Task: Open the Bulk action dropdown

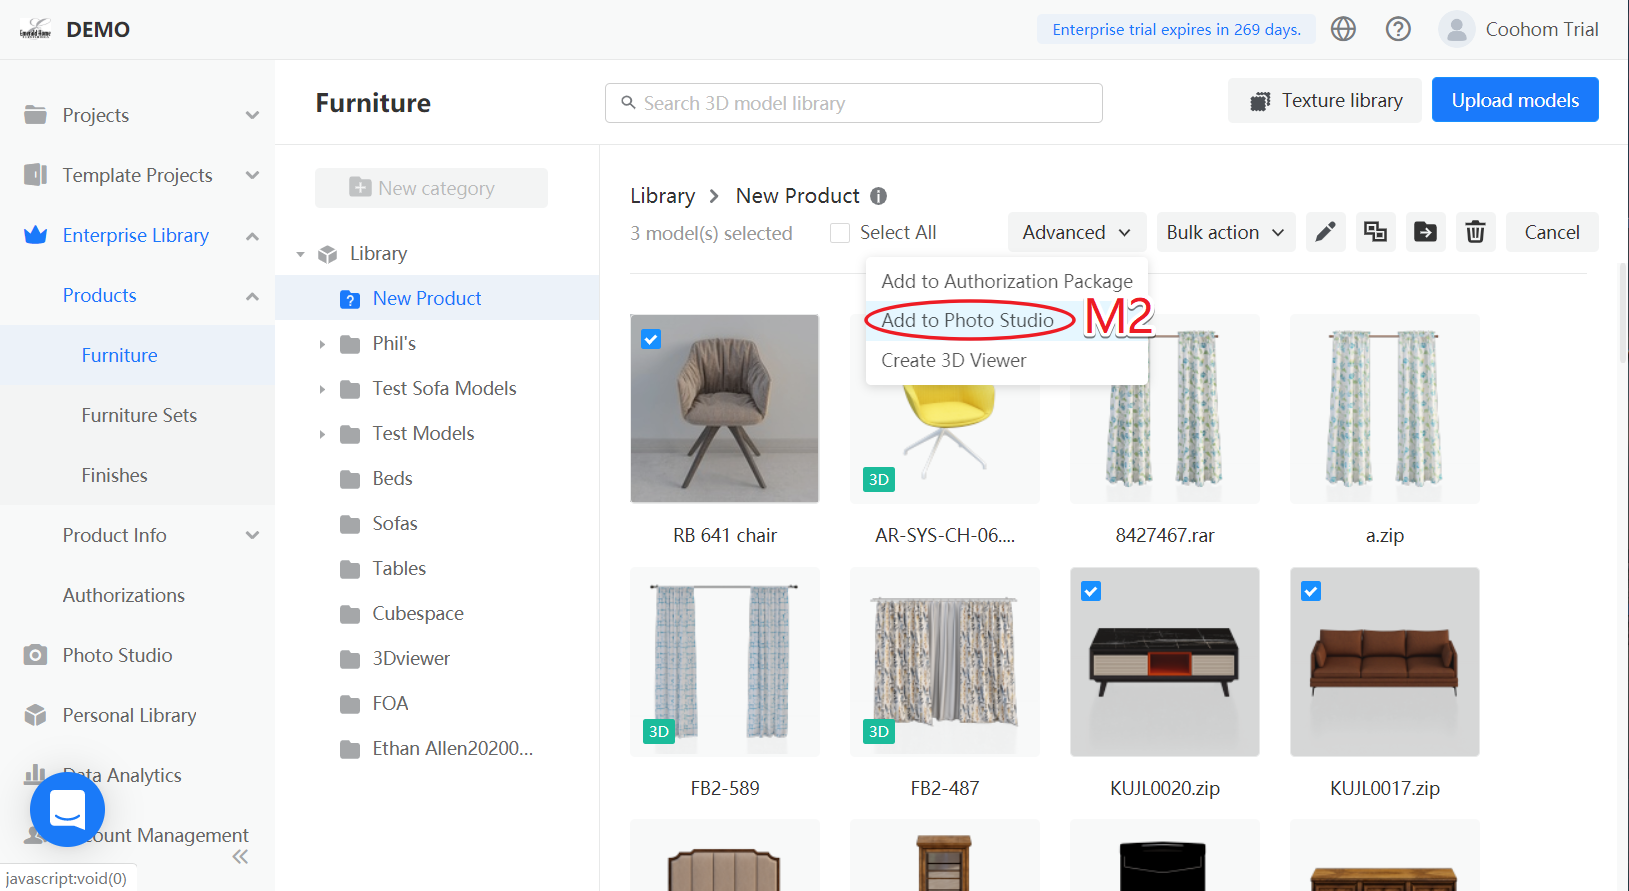Action: click(1225, 232)
